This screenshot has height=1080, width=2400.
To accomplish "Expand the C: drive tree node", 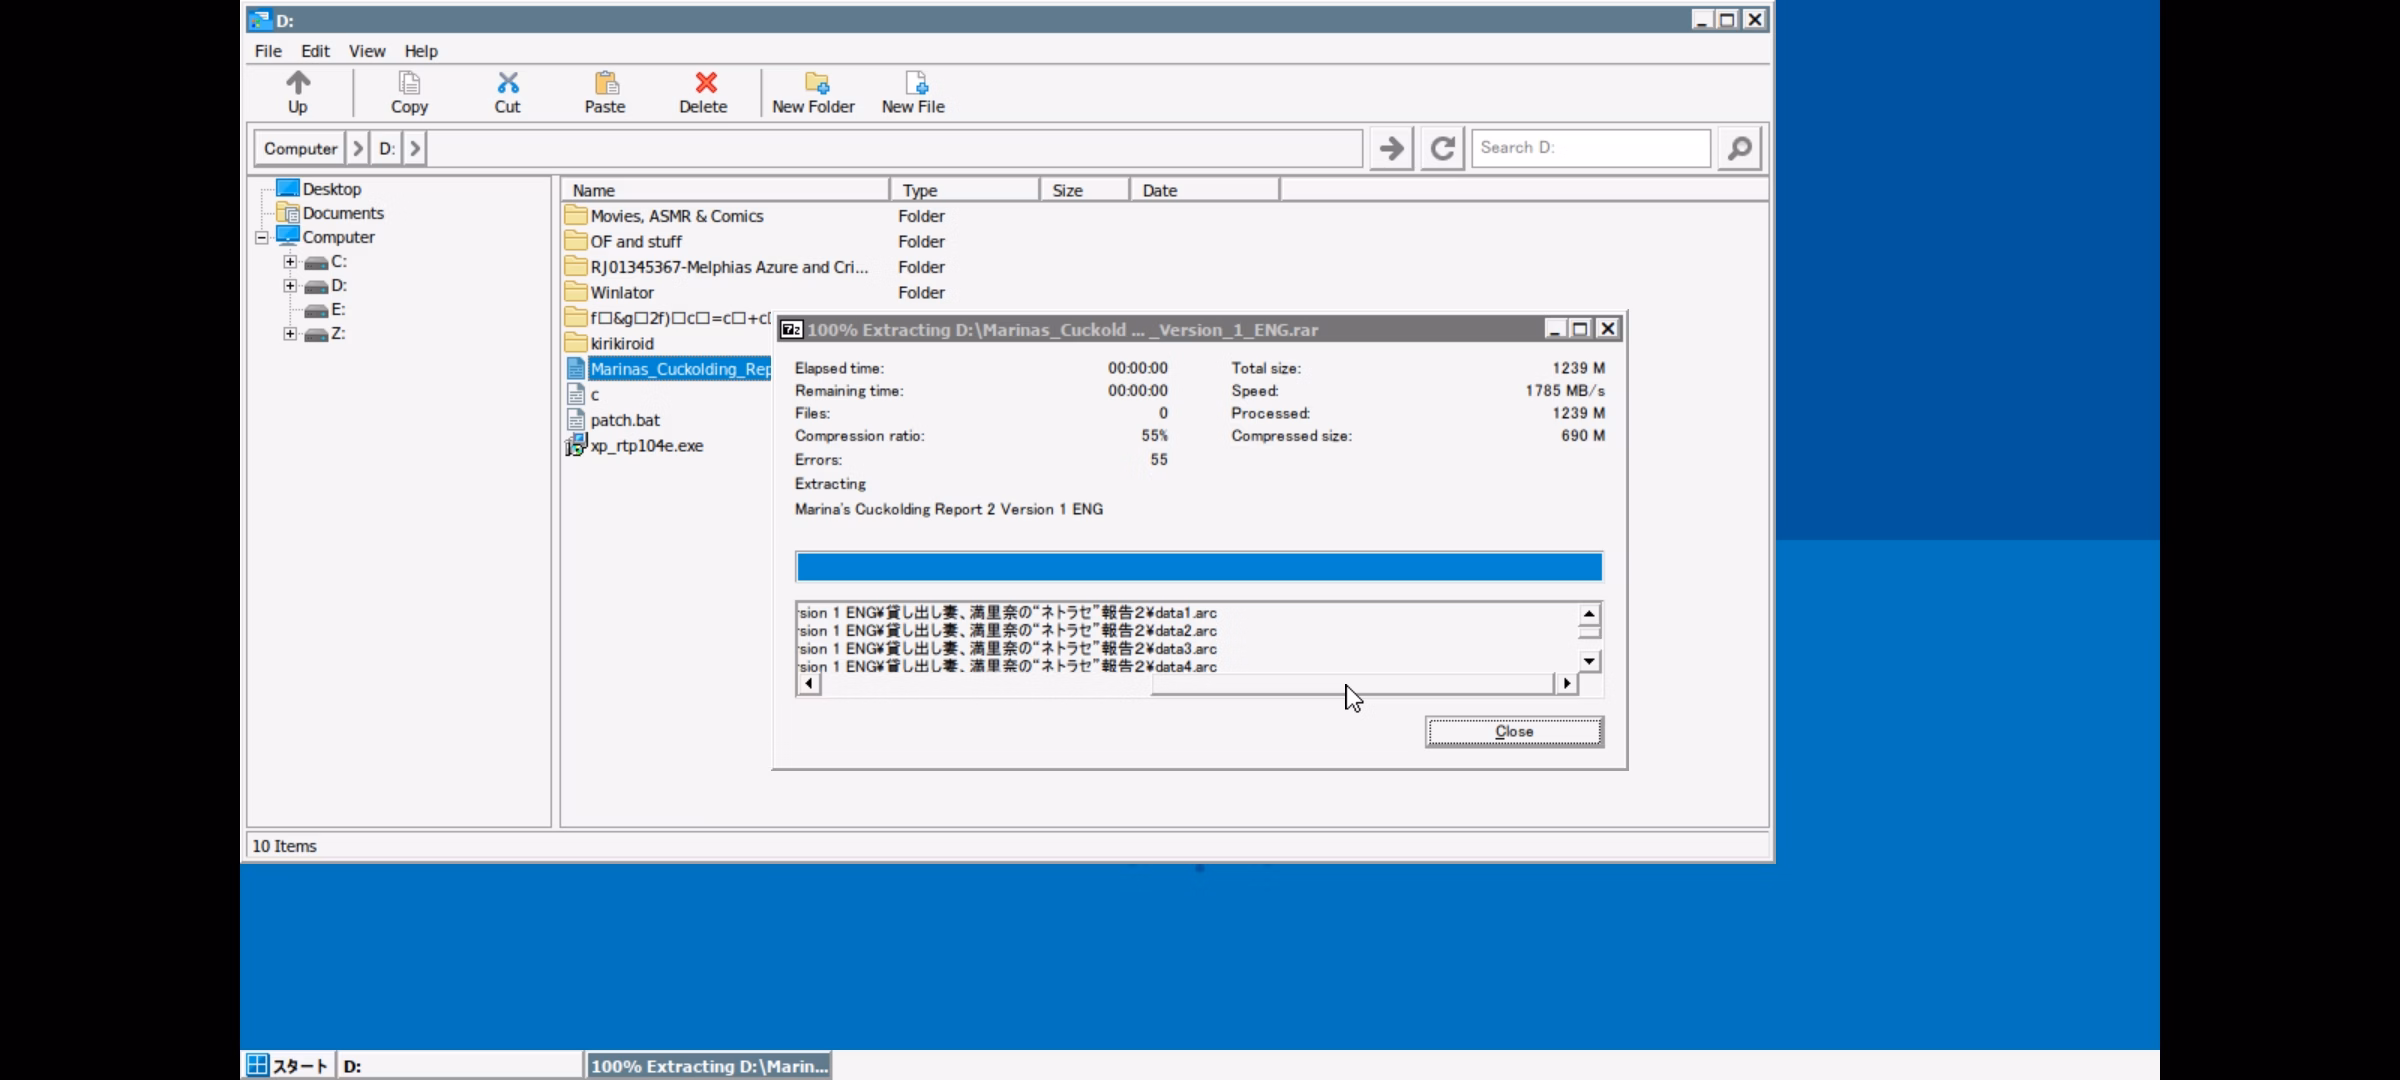I will (x=290, y=262).
